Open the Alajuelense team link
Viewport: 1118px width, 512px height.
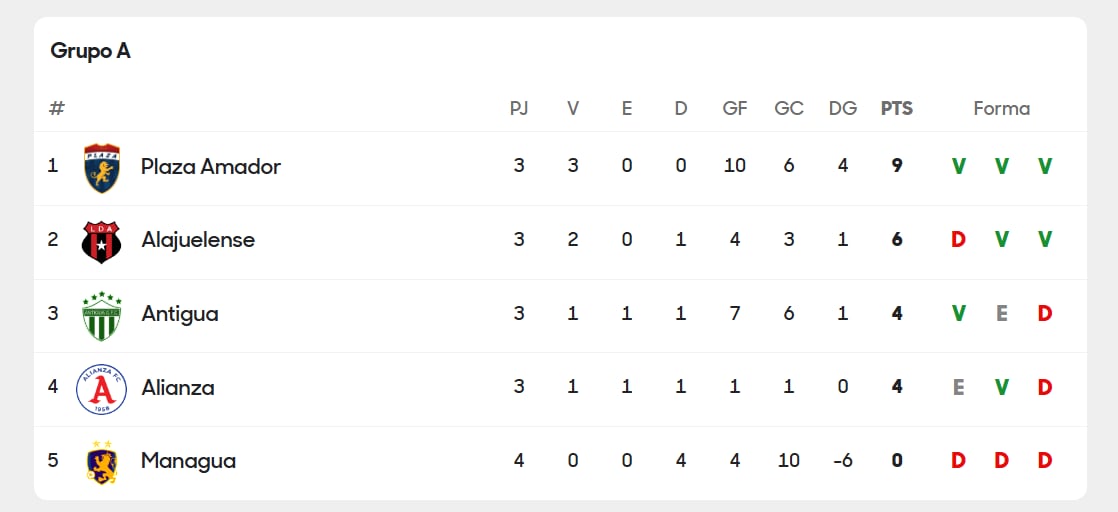[197, 240]
